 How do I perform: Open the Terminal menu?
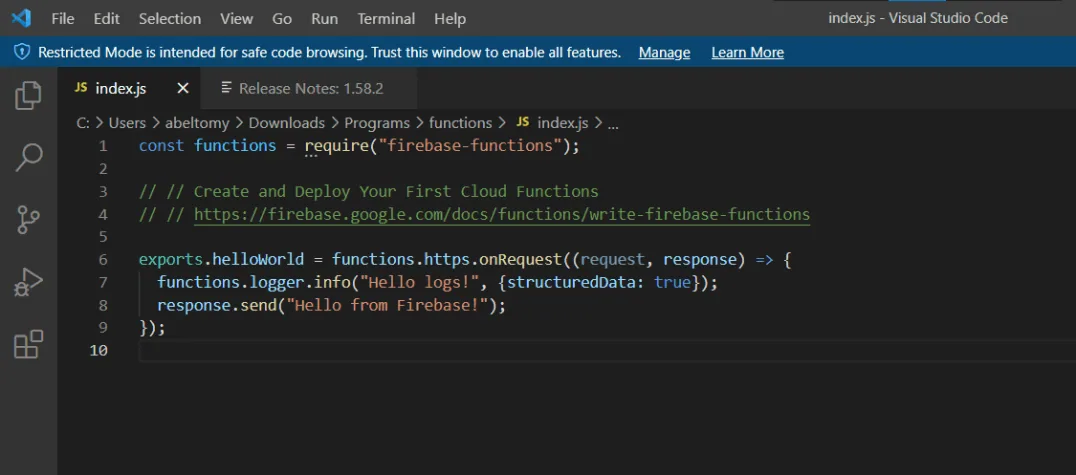(x=386, y=19)
